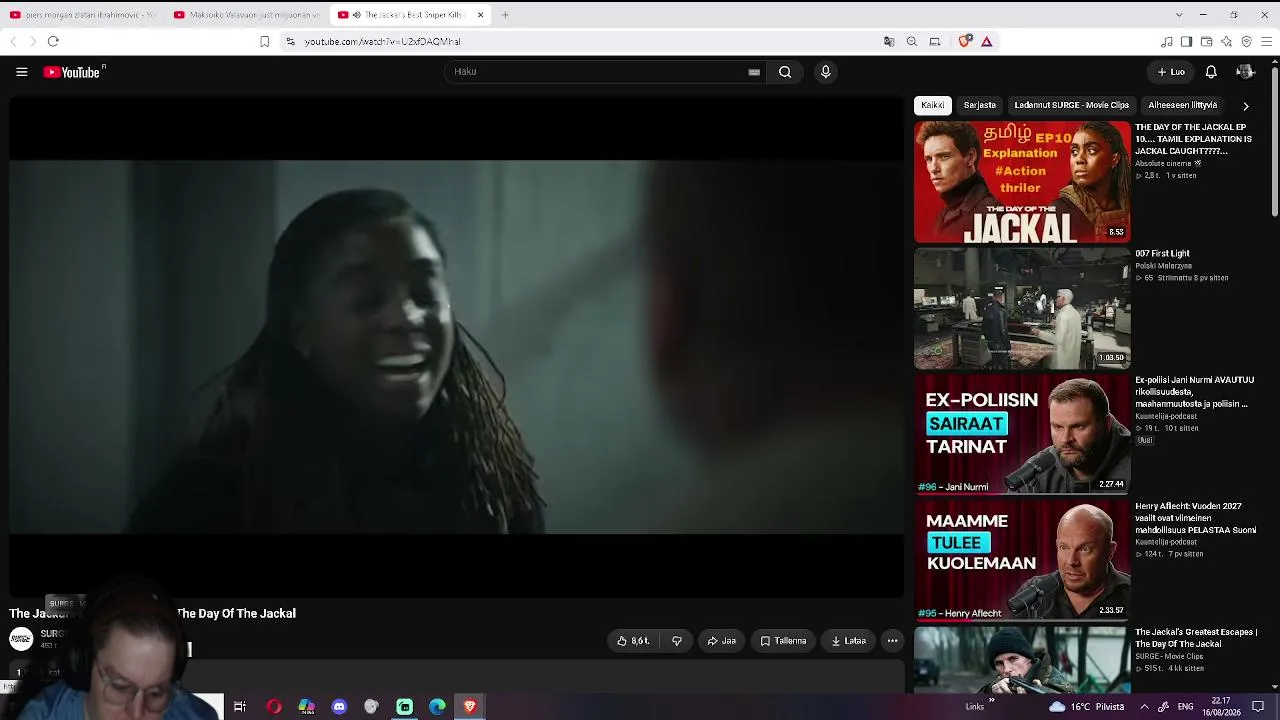Open Brave Shields lion icon
The height and width of the screenshot is (720, 1280).
pos(964,42)
